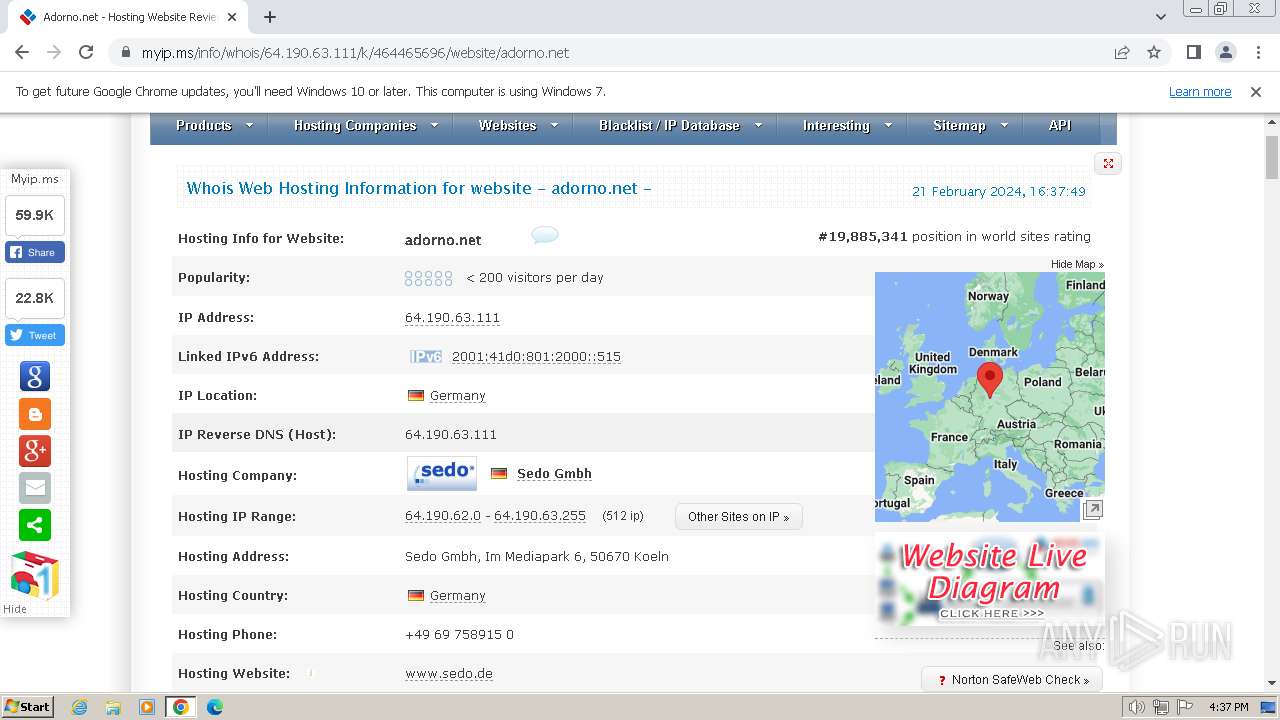Open a new browser tab
Screen dimensions: 1280x720
click(270, 17)
